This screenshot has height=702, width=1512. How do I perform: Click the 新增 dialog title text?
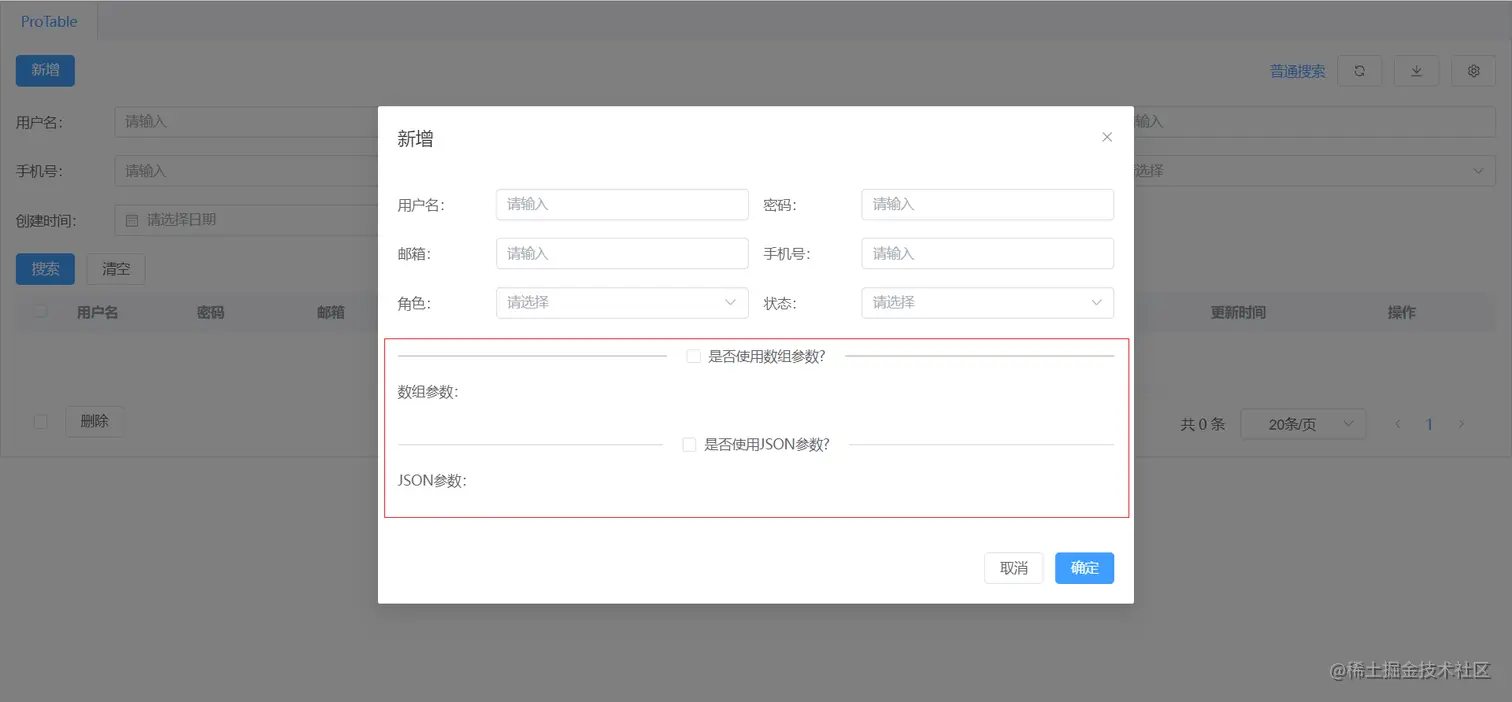(x=415, y=139)
